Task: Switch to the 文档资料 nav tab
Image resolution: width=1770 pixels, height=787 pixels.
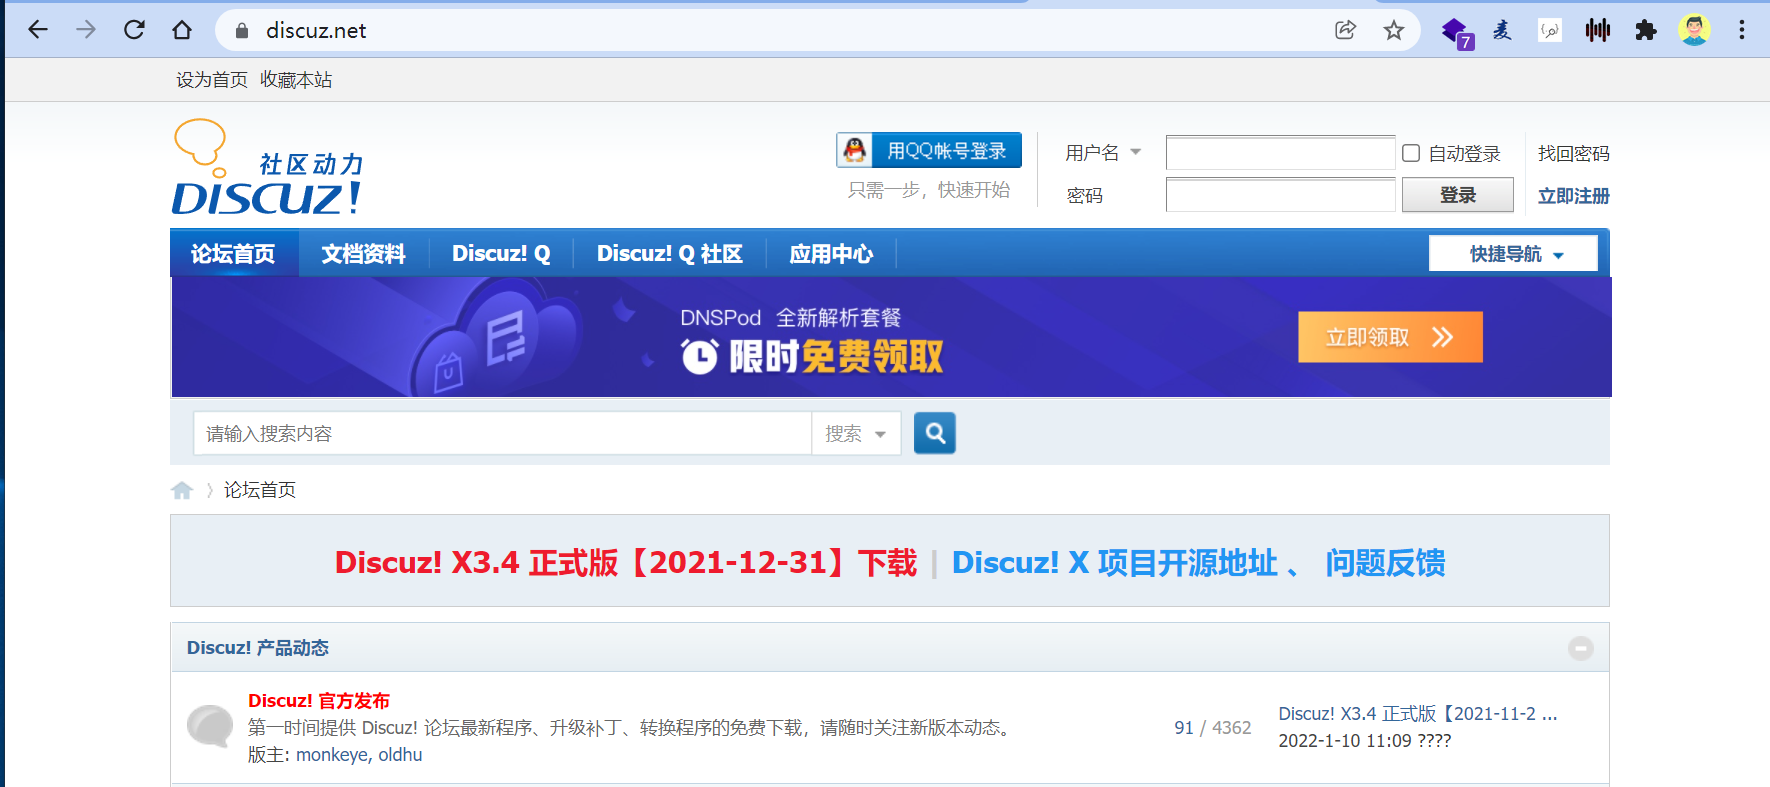Action: click(363, 254)
